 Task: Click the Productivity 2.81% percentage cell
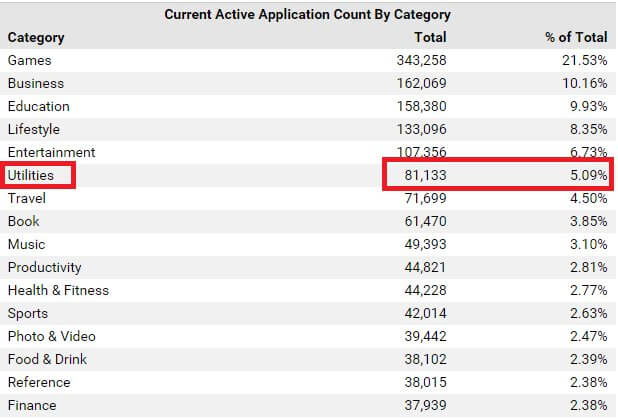(588, 267)
